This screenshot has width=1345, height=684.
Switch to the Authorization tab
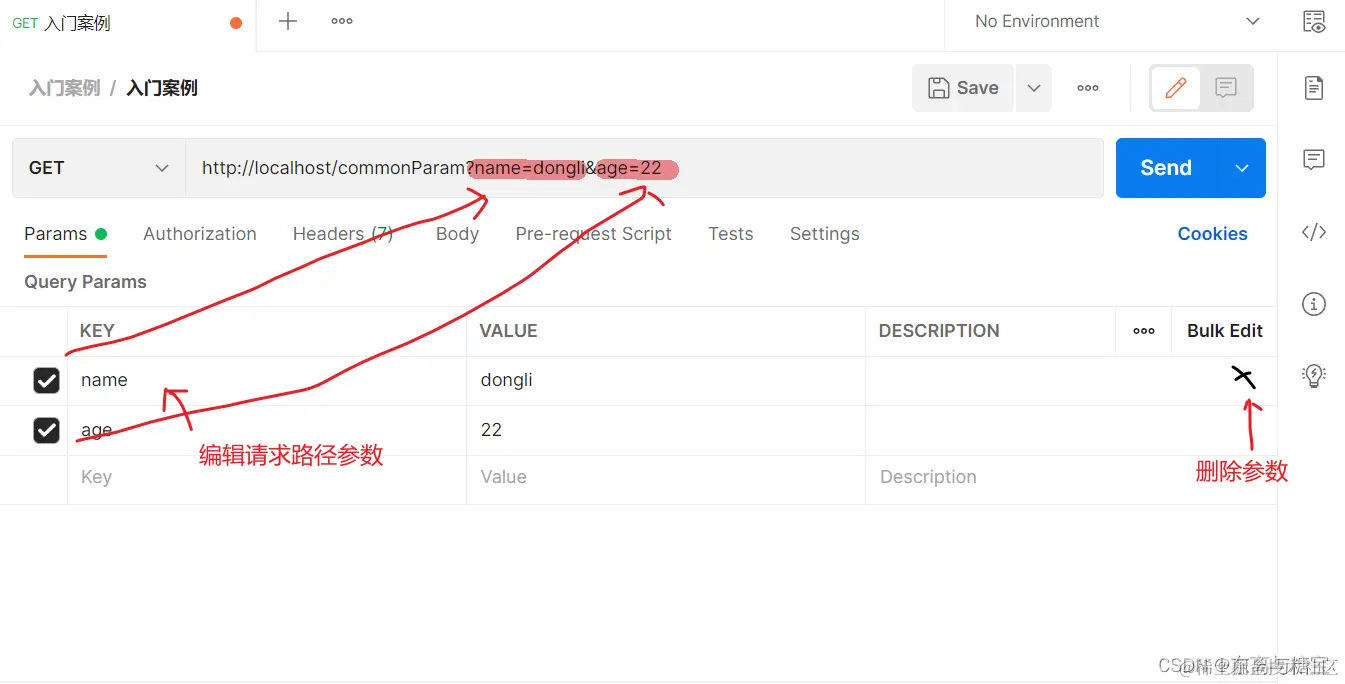(200, 234)
